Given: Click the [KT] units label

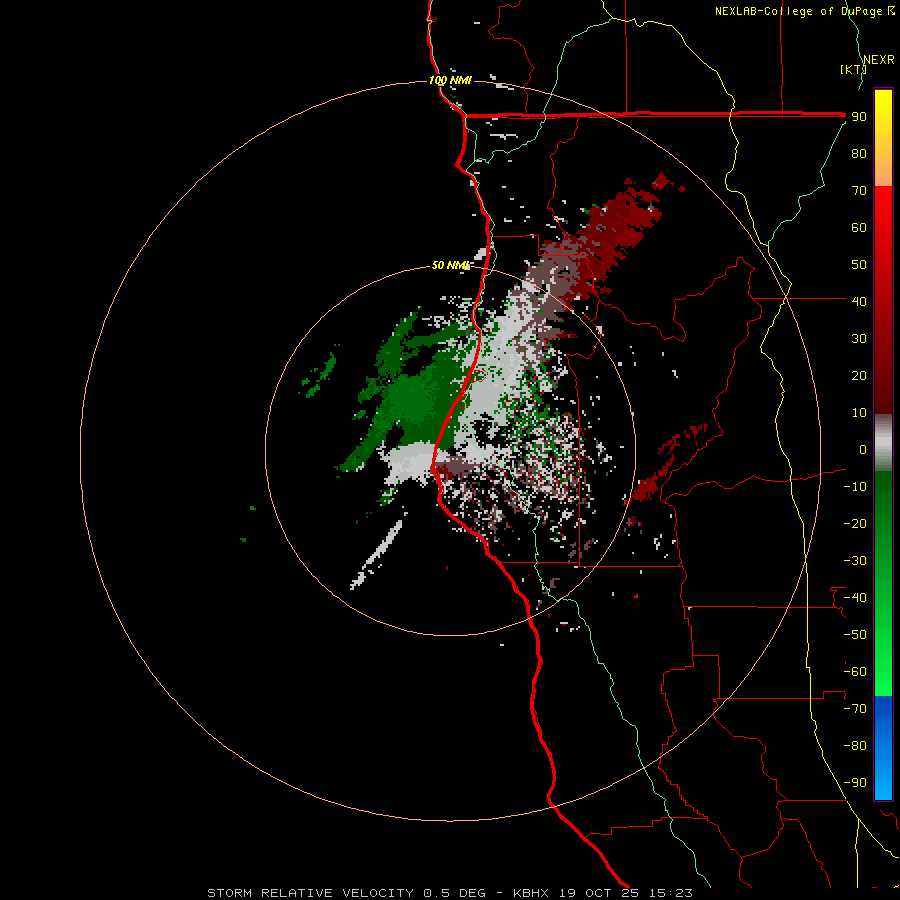Looking at the screenshot, I should tap(853, 69).
